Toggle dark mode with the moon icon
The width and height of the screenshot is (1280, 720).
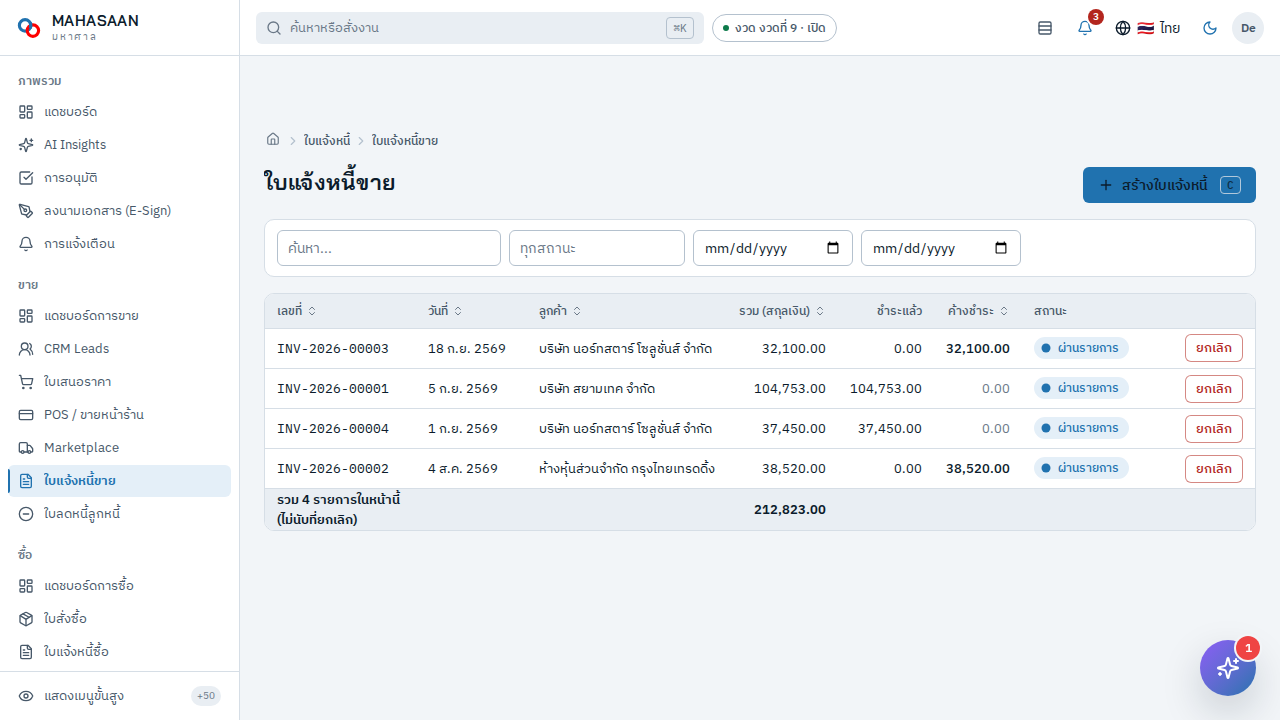point(1210,28)
